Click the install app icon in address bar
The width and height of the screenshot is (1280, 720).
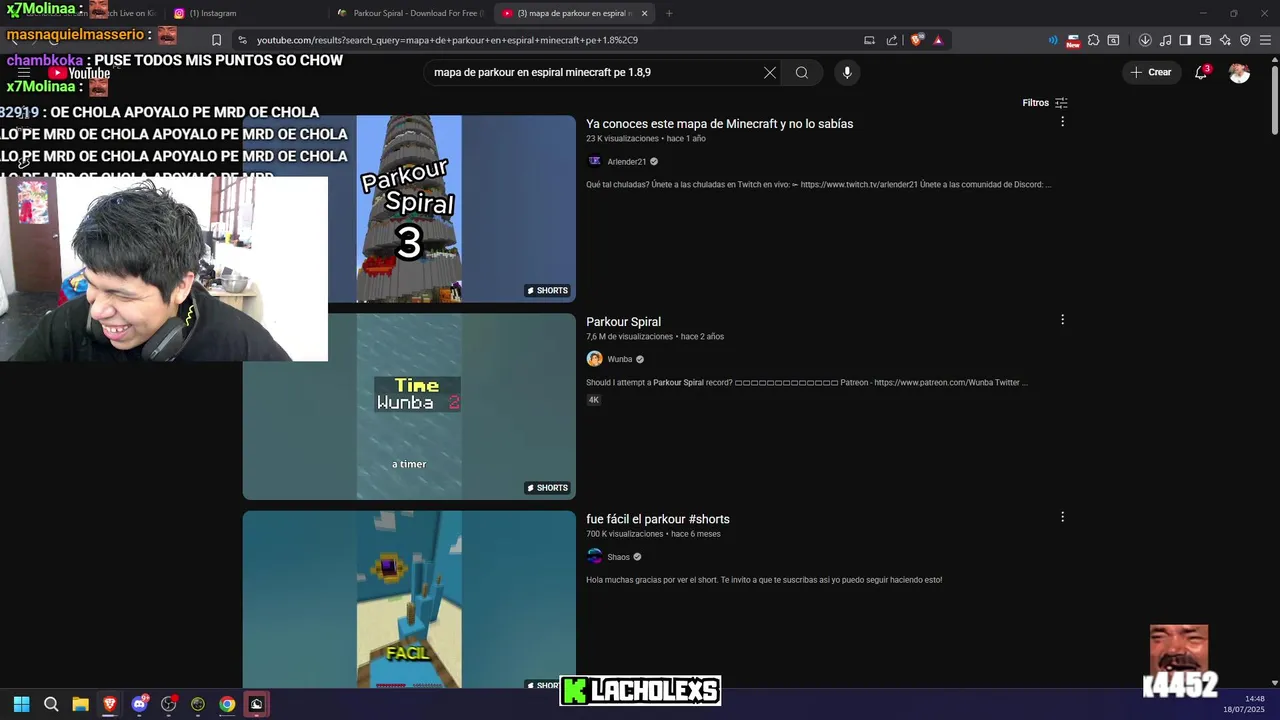[x=869, y=40]
